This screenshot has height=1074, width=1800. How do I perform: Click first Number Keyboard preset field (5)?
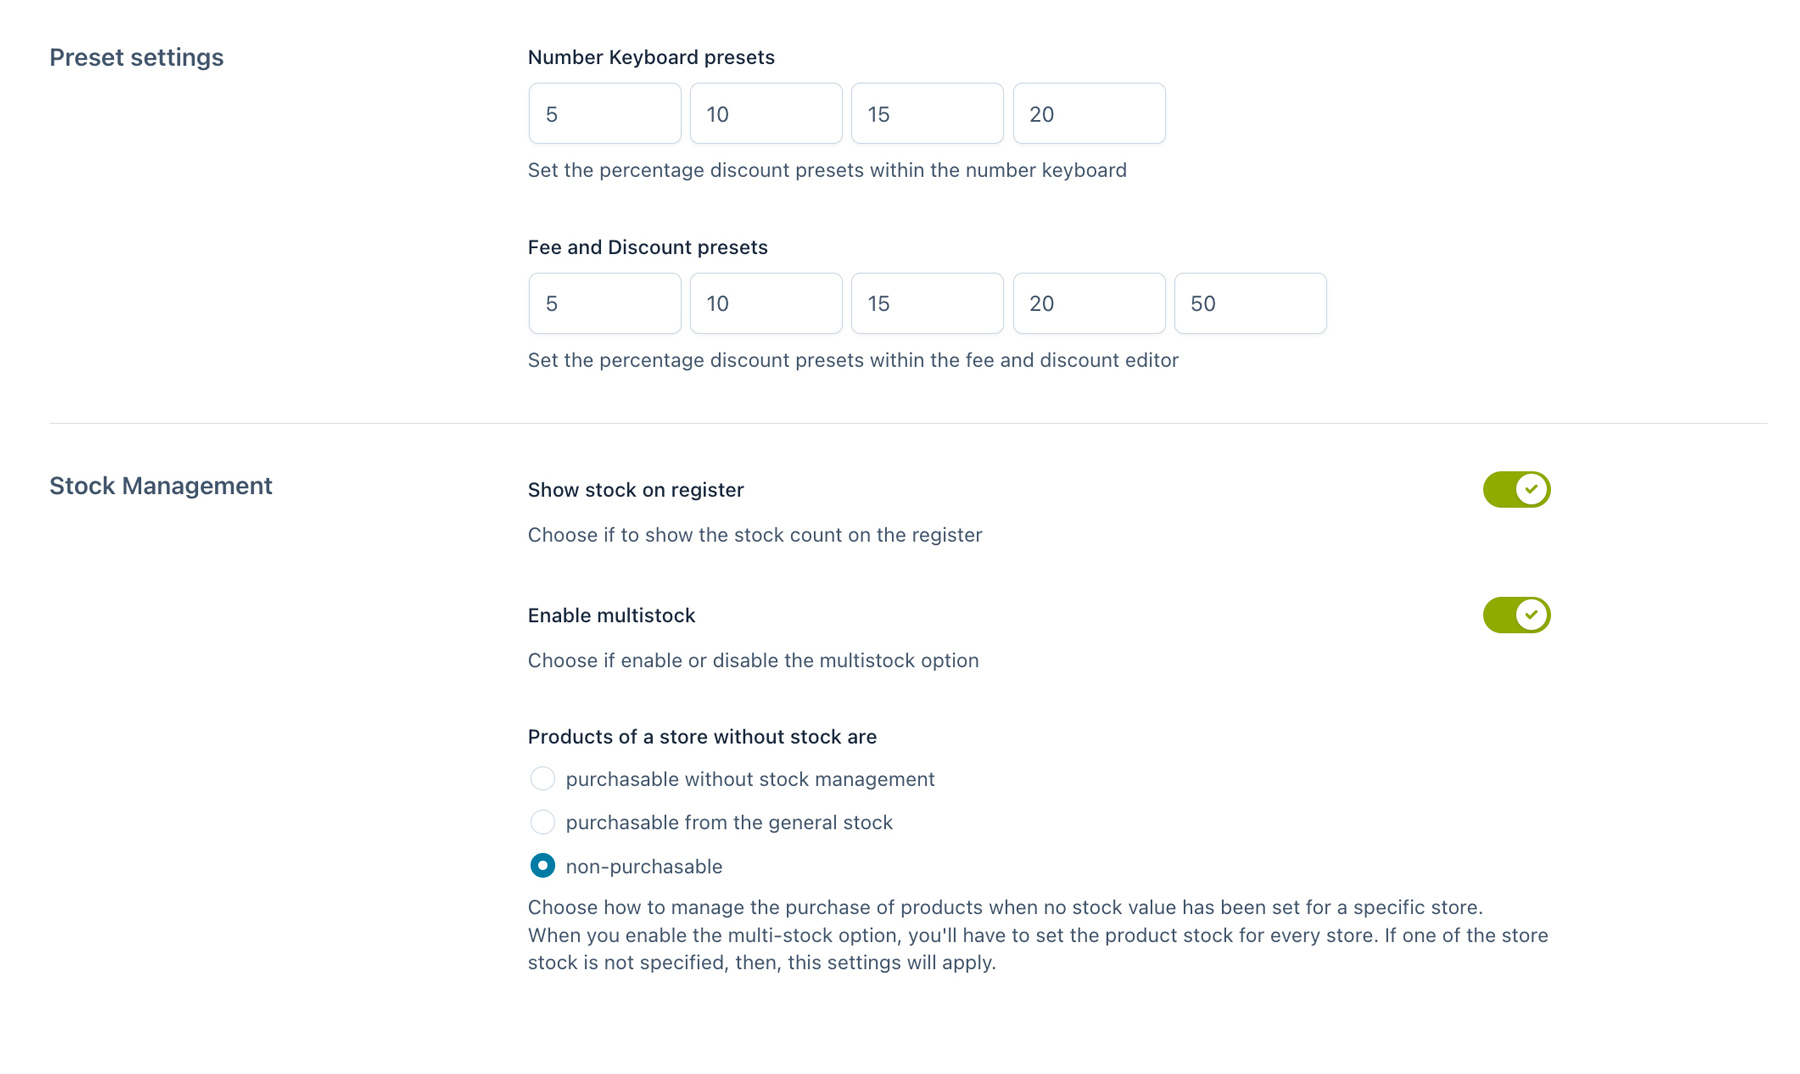[605, 114]
